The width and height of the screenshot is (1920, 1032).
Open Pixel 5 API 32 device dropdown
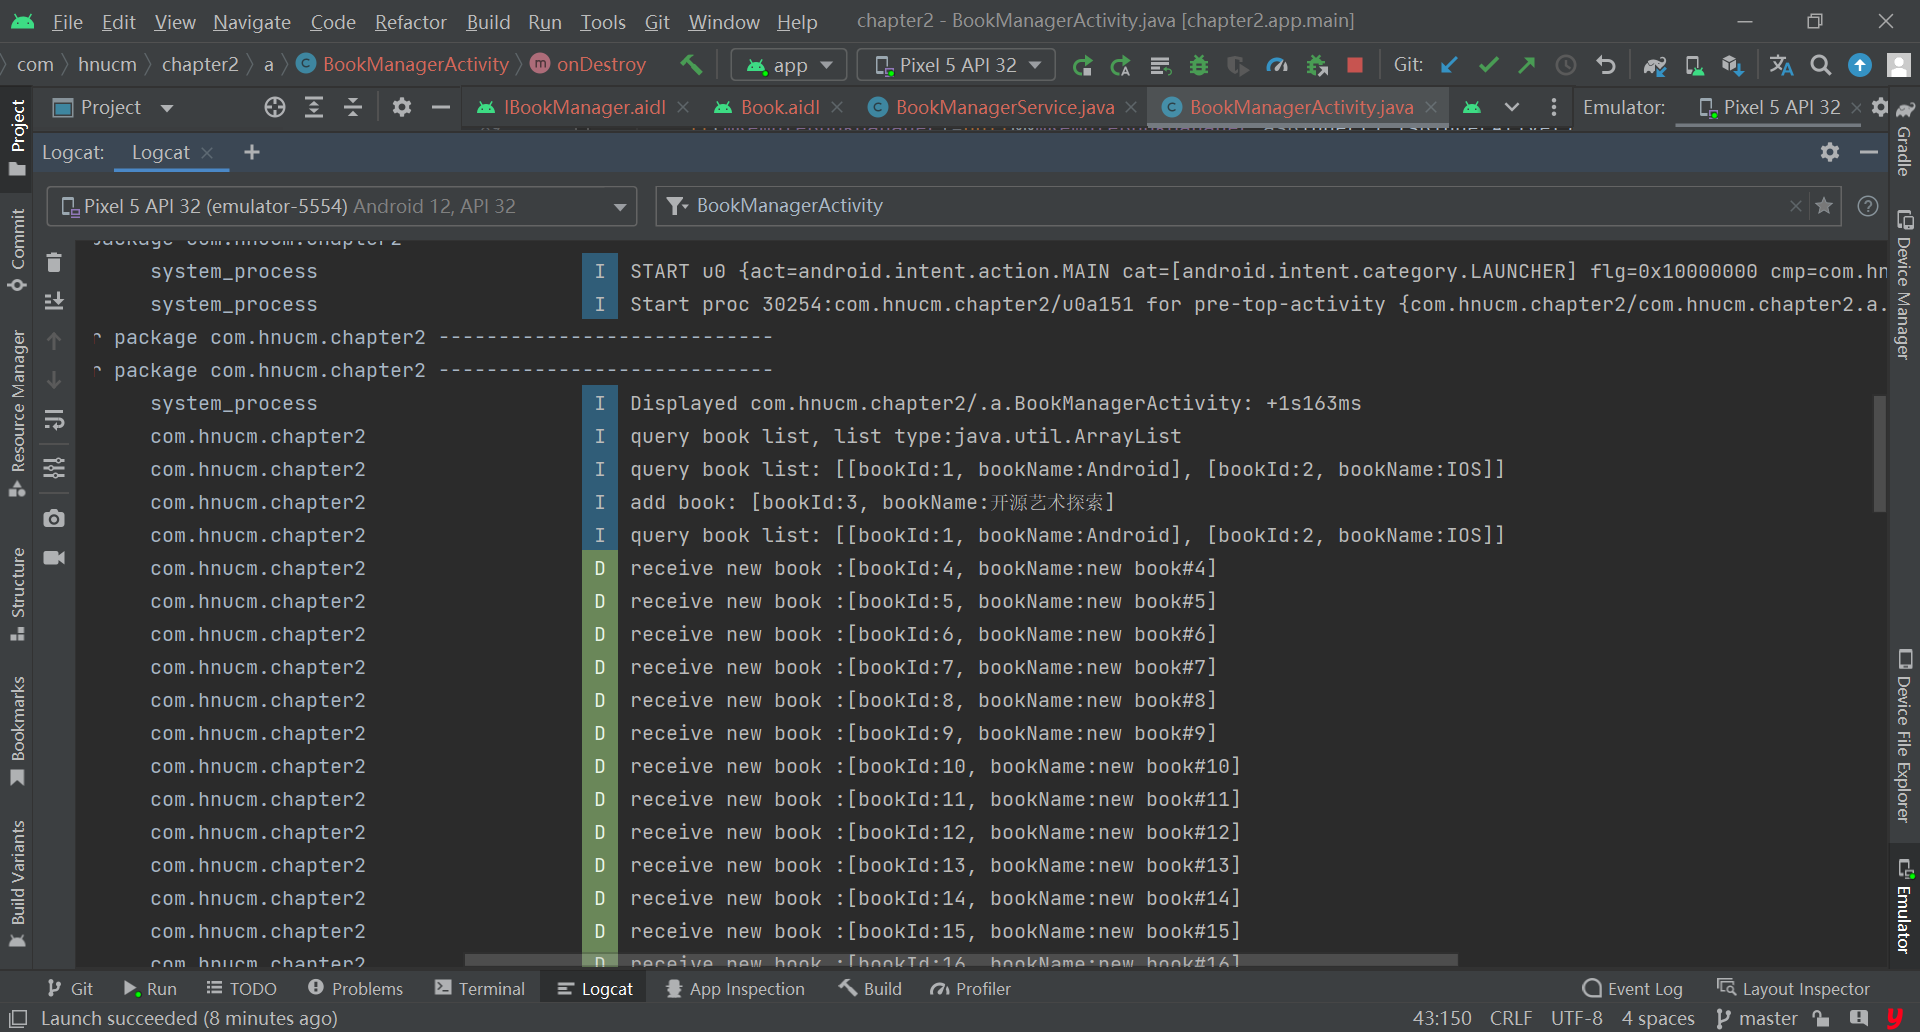[x=957, y=66]
